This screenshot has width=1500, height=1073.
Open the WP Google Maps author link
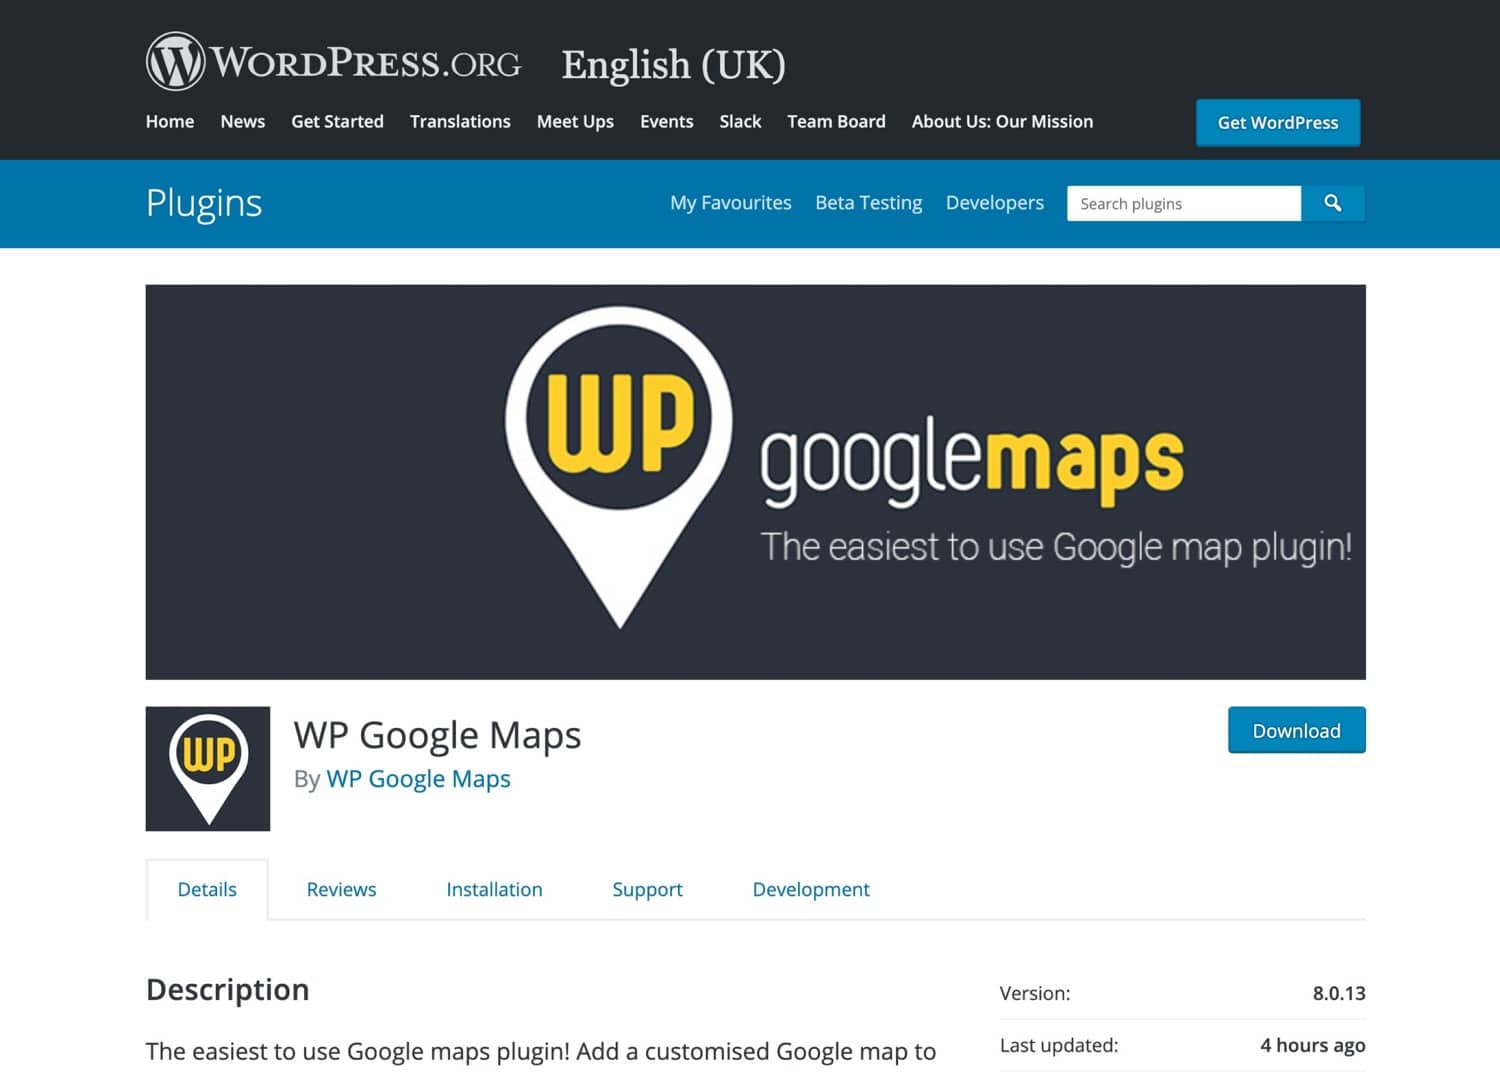(418, 779)
